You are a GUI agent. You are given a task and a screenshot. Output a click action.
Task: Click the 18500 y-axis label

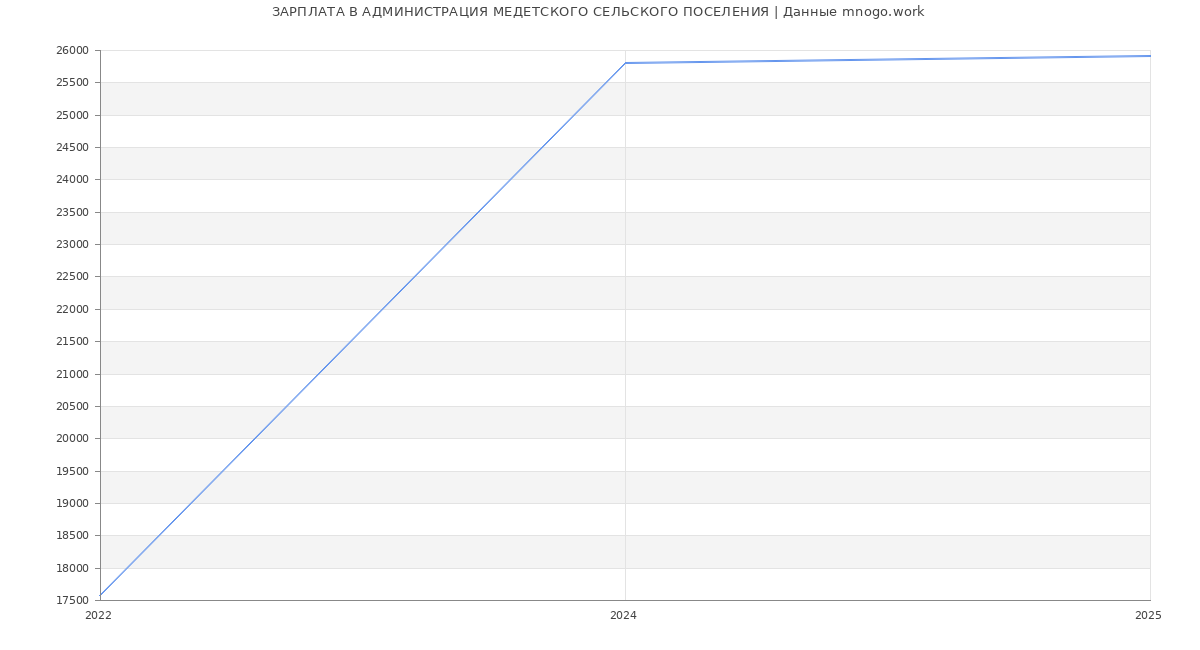[x=73, y=535]
